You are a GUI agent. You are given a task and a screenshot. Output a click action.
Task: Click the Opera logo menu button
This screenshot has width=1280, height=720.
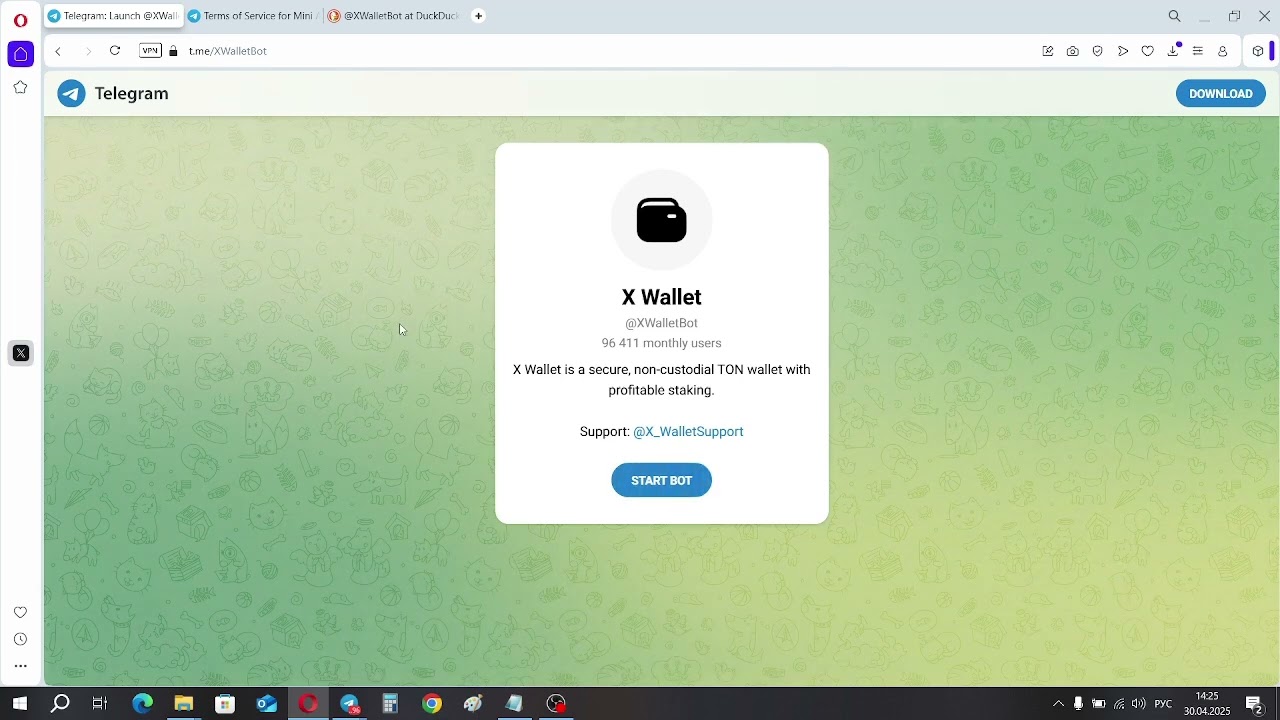click(20, 20)
